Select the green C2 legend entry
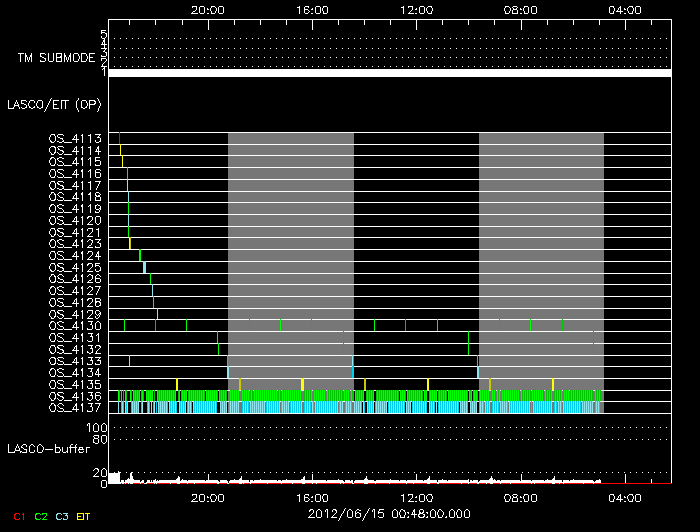This screenshot has width=700, height=532. tap(41, 515)
